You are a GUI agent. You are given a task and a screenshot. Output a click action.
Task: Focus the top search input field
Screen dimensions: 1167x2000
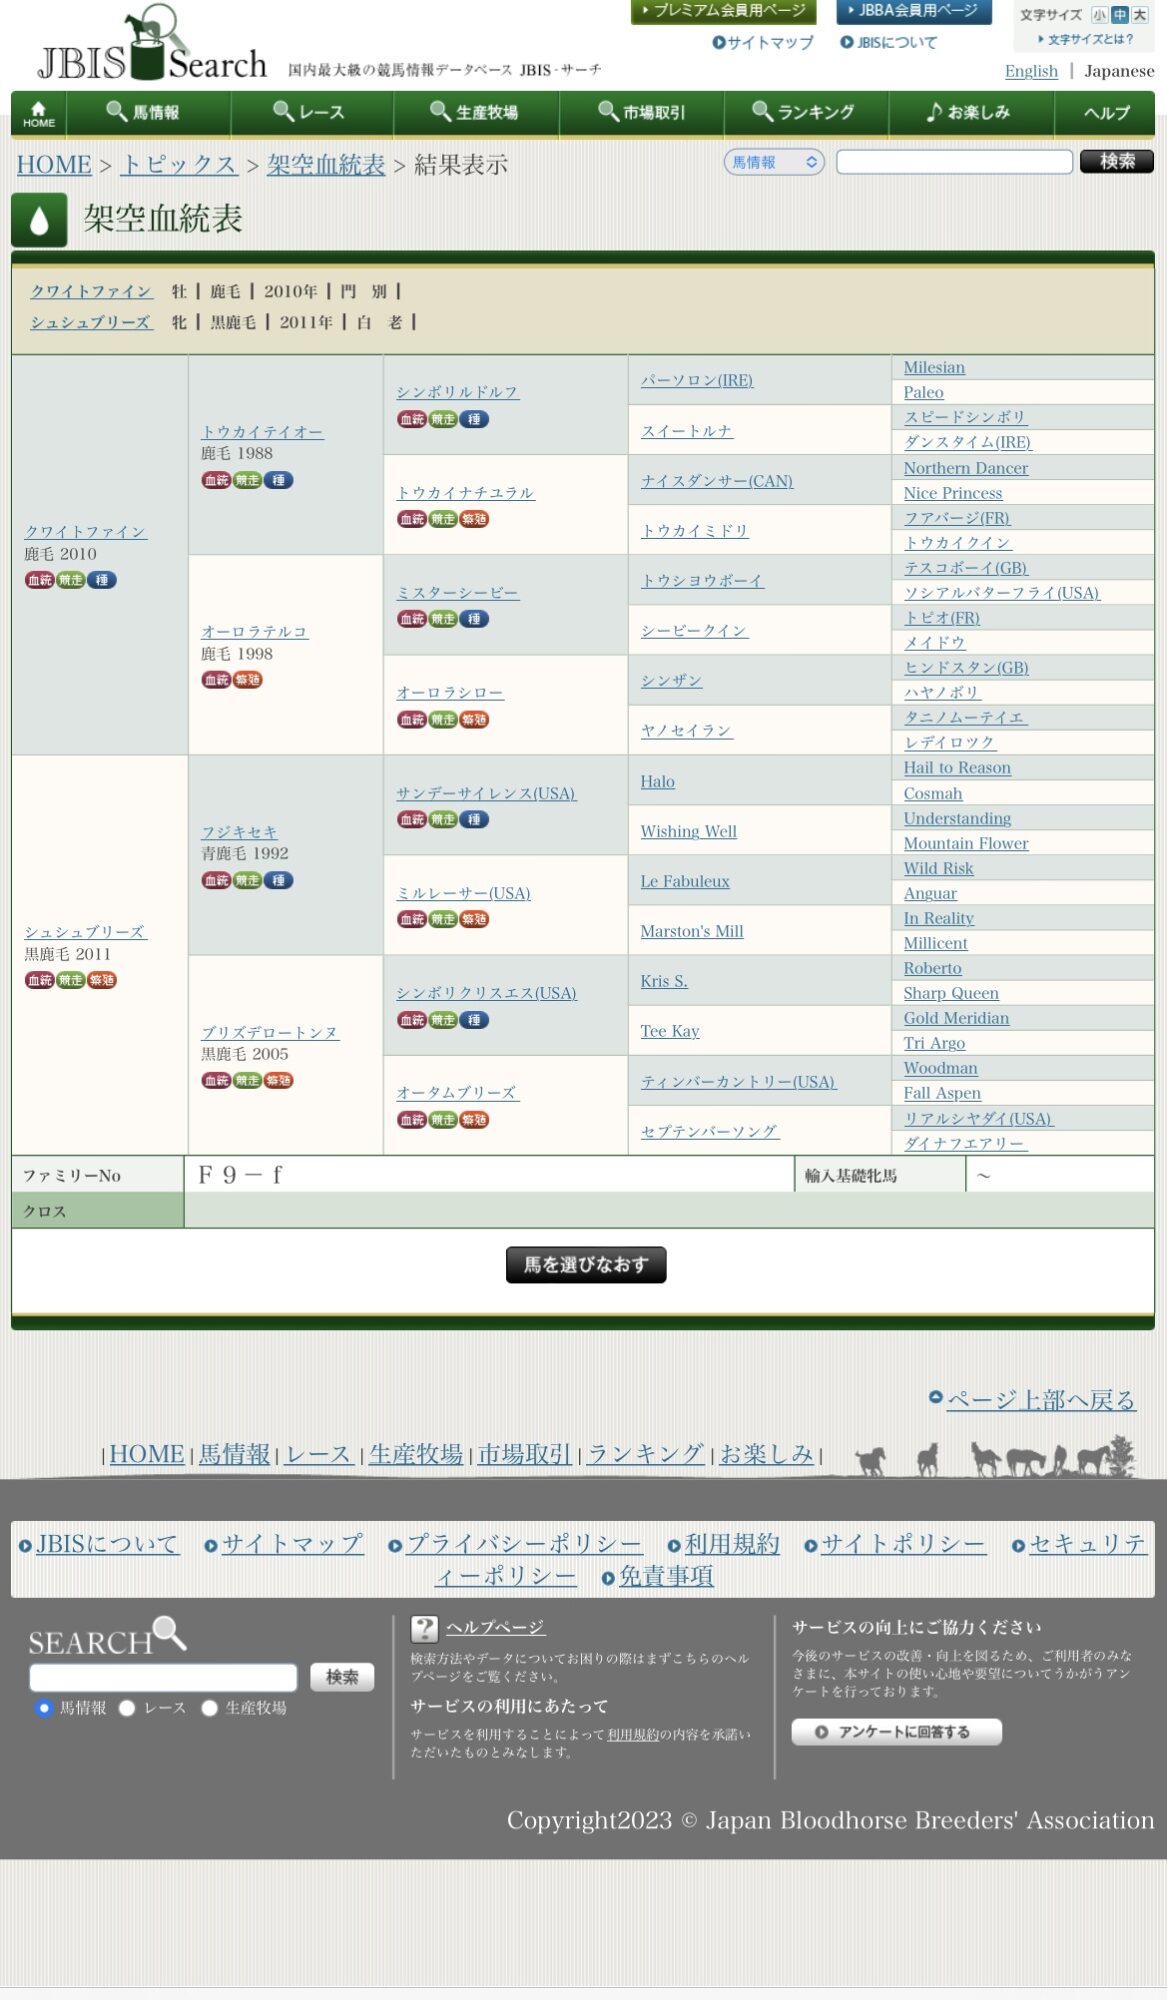point(954,162)
